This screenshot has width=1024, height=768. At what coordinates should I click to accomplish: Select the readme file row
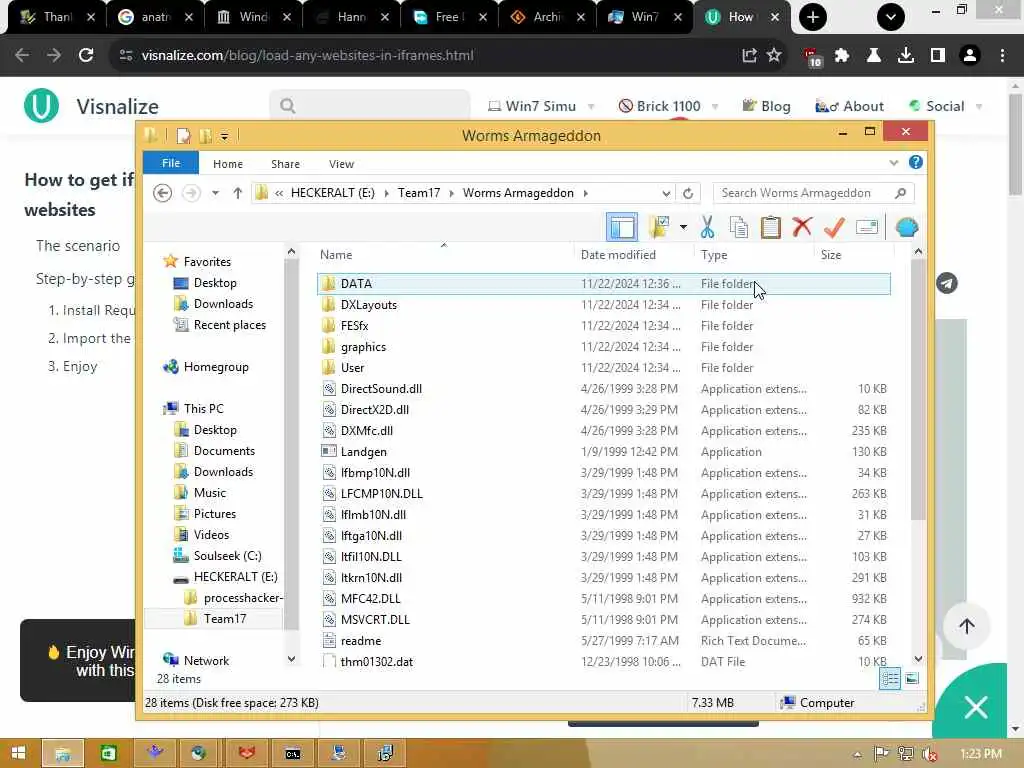[x=604, y=641]
